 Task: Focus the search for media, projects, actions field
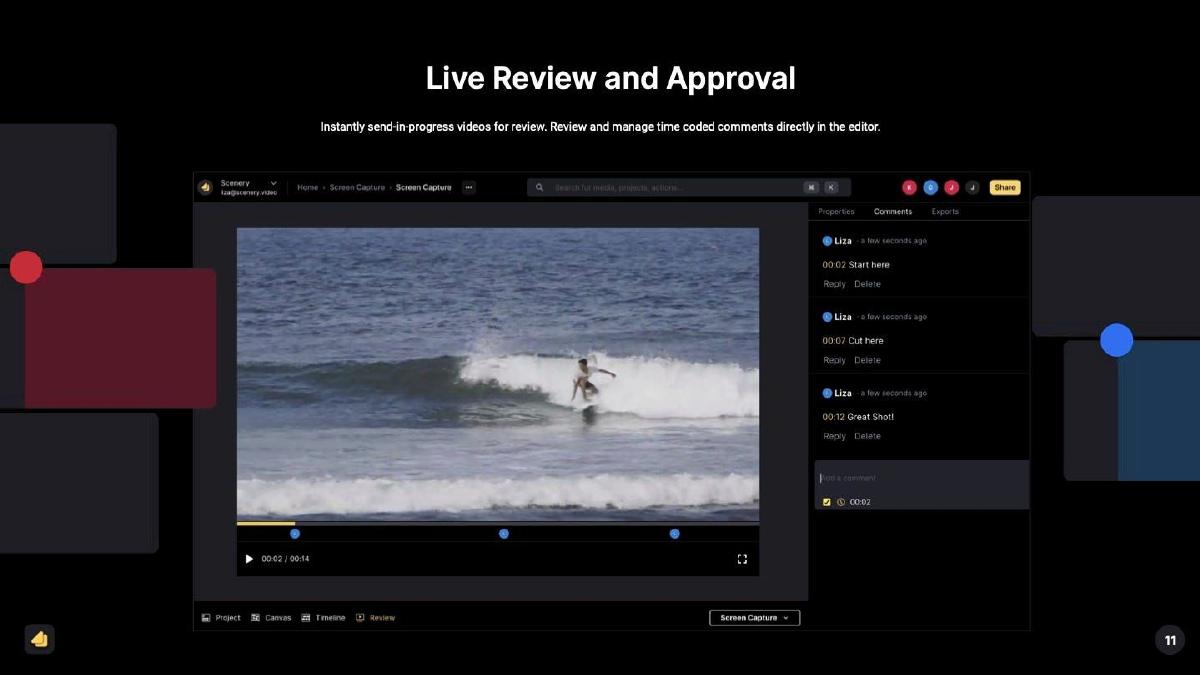pyautogui.click(x=689, y=187)
